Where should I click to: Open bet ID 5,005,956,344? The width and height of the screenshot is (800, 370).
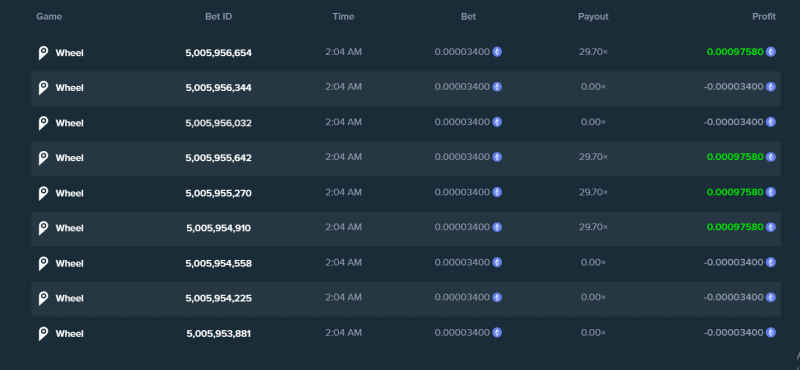[218, 88]
